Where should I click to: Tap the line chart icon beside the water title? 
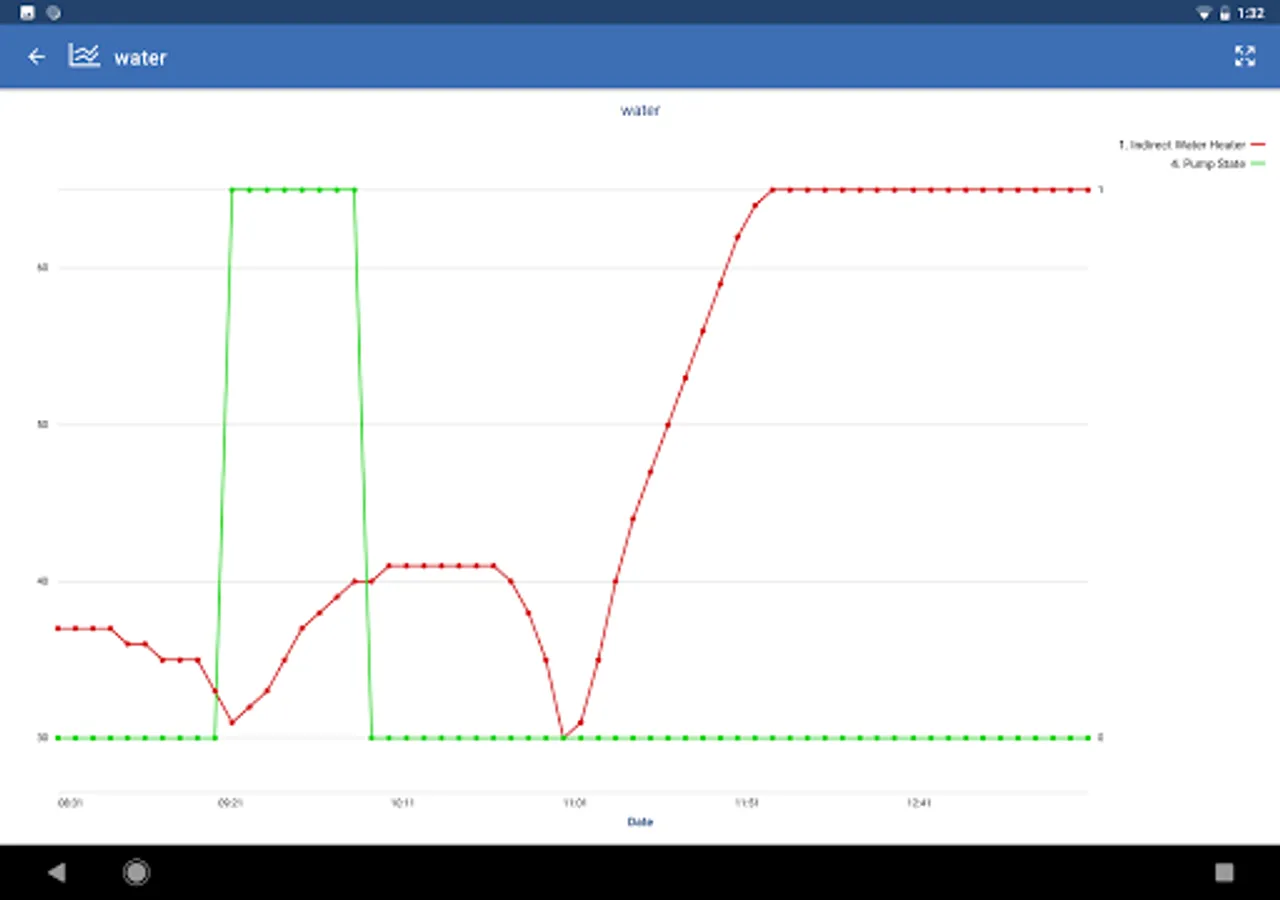point(84,55)
